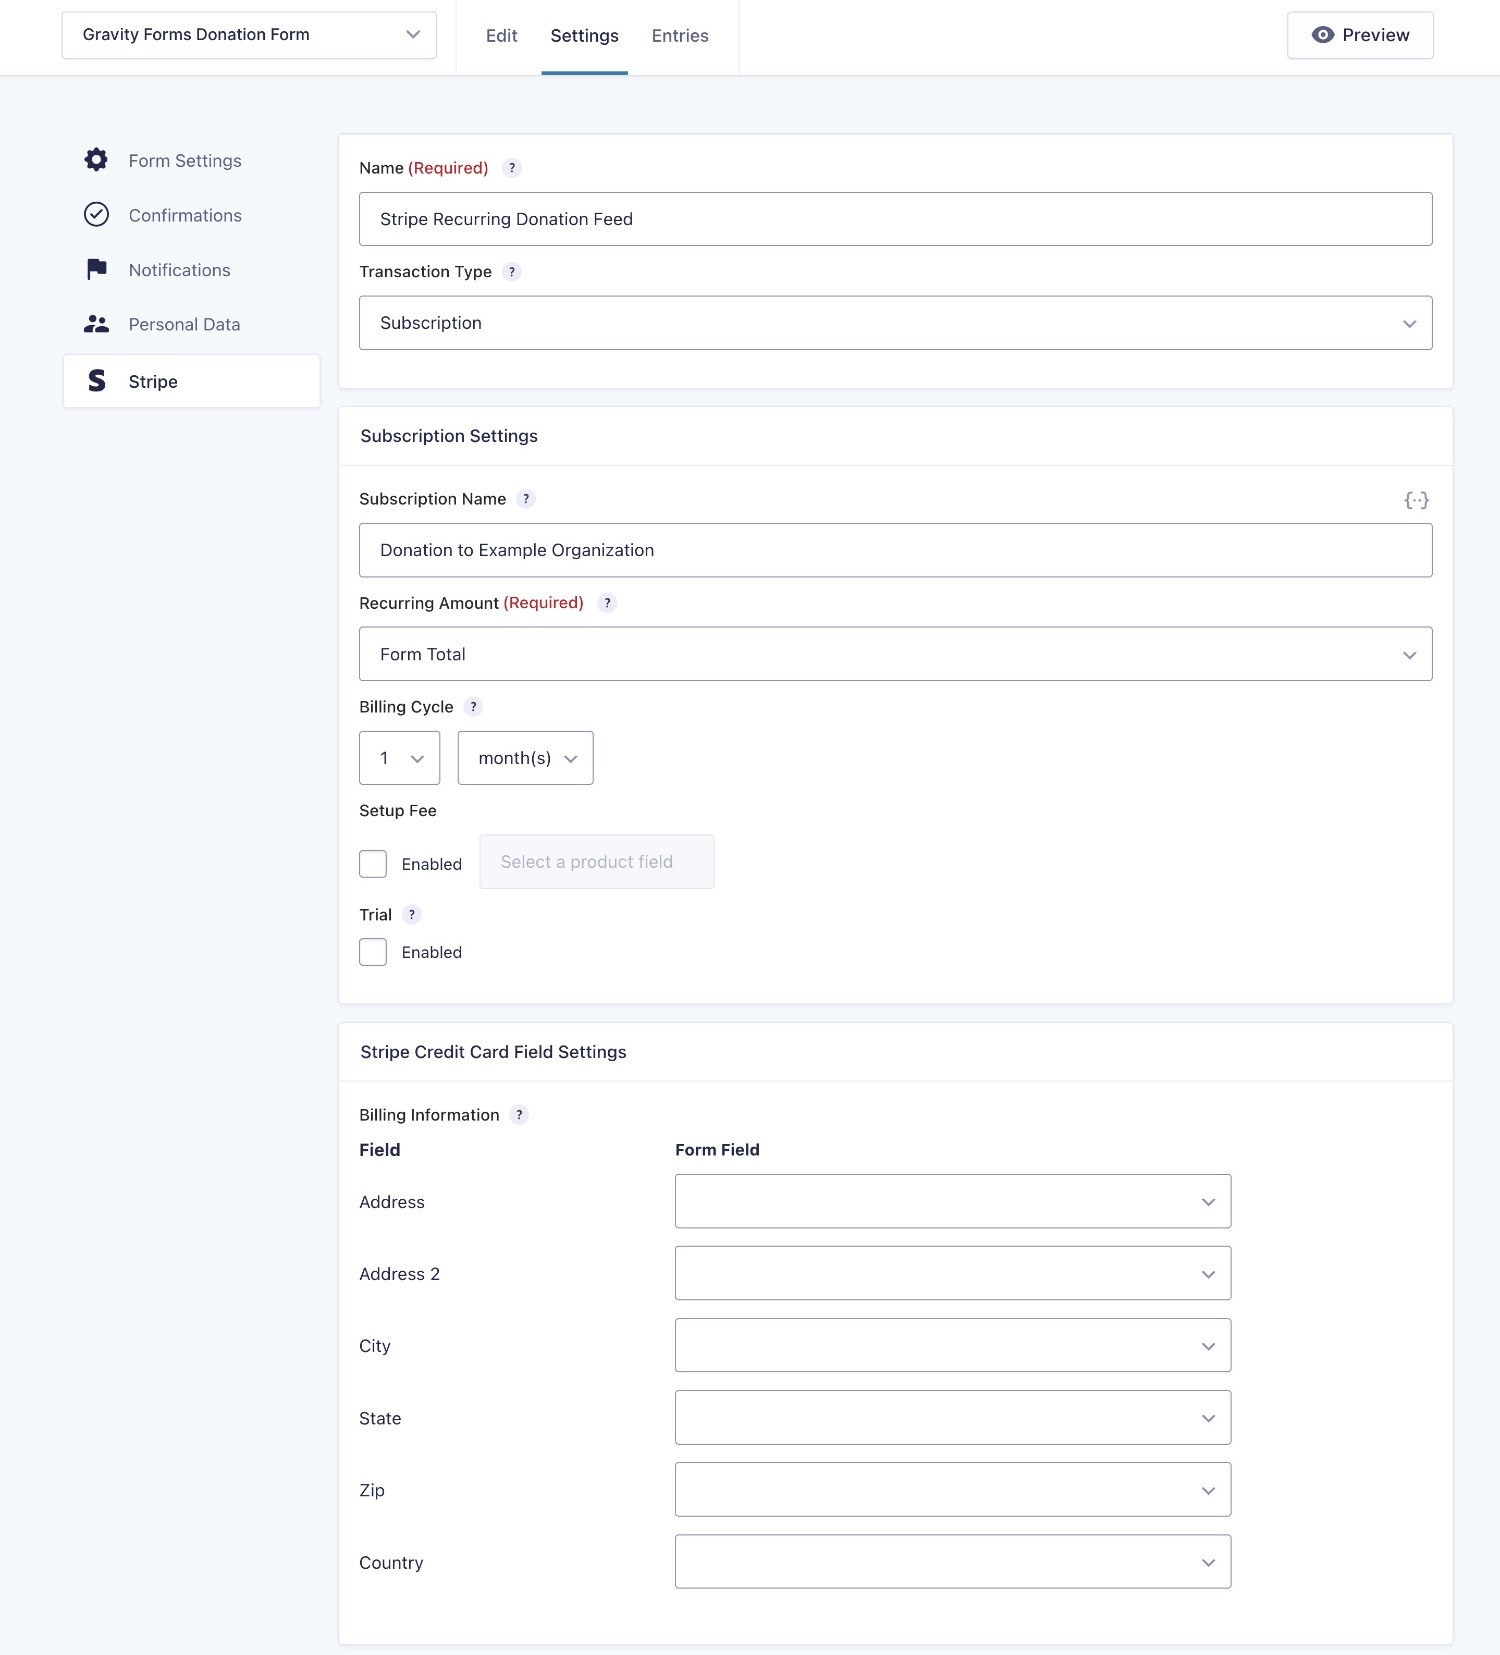The height and width of the screenshot is (1655, 1500).
Task: Click the eye icon on Preview button
Action: (x=1323, y=35)
